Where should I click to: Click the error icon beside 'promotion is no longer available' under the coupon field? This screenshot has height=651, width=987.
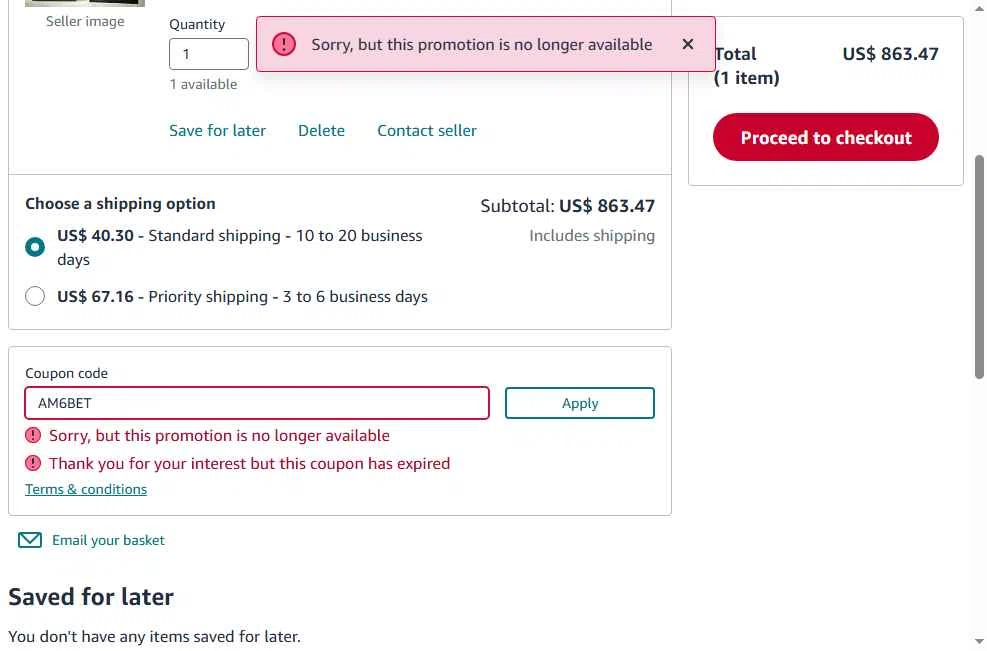click(34, 435)
